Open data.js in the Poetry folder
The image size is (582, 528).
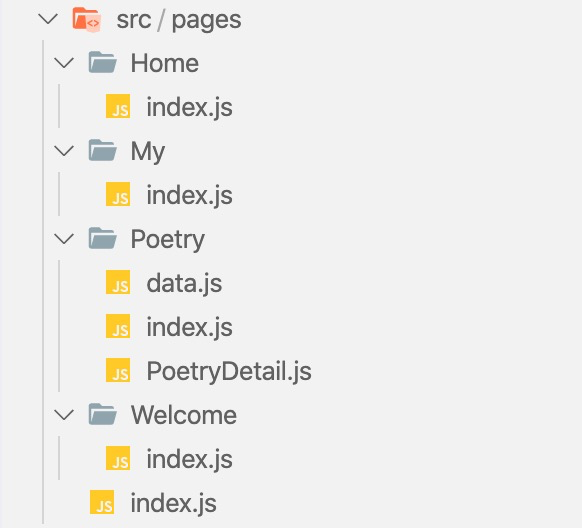(184, 283)
